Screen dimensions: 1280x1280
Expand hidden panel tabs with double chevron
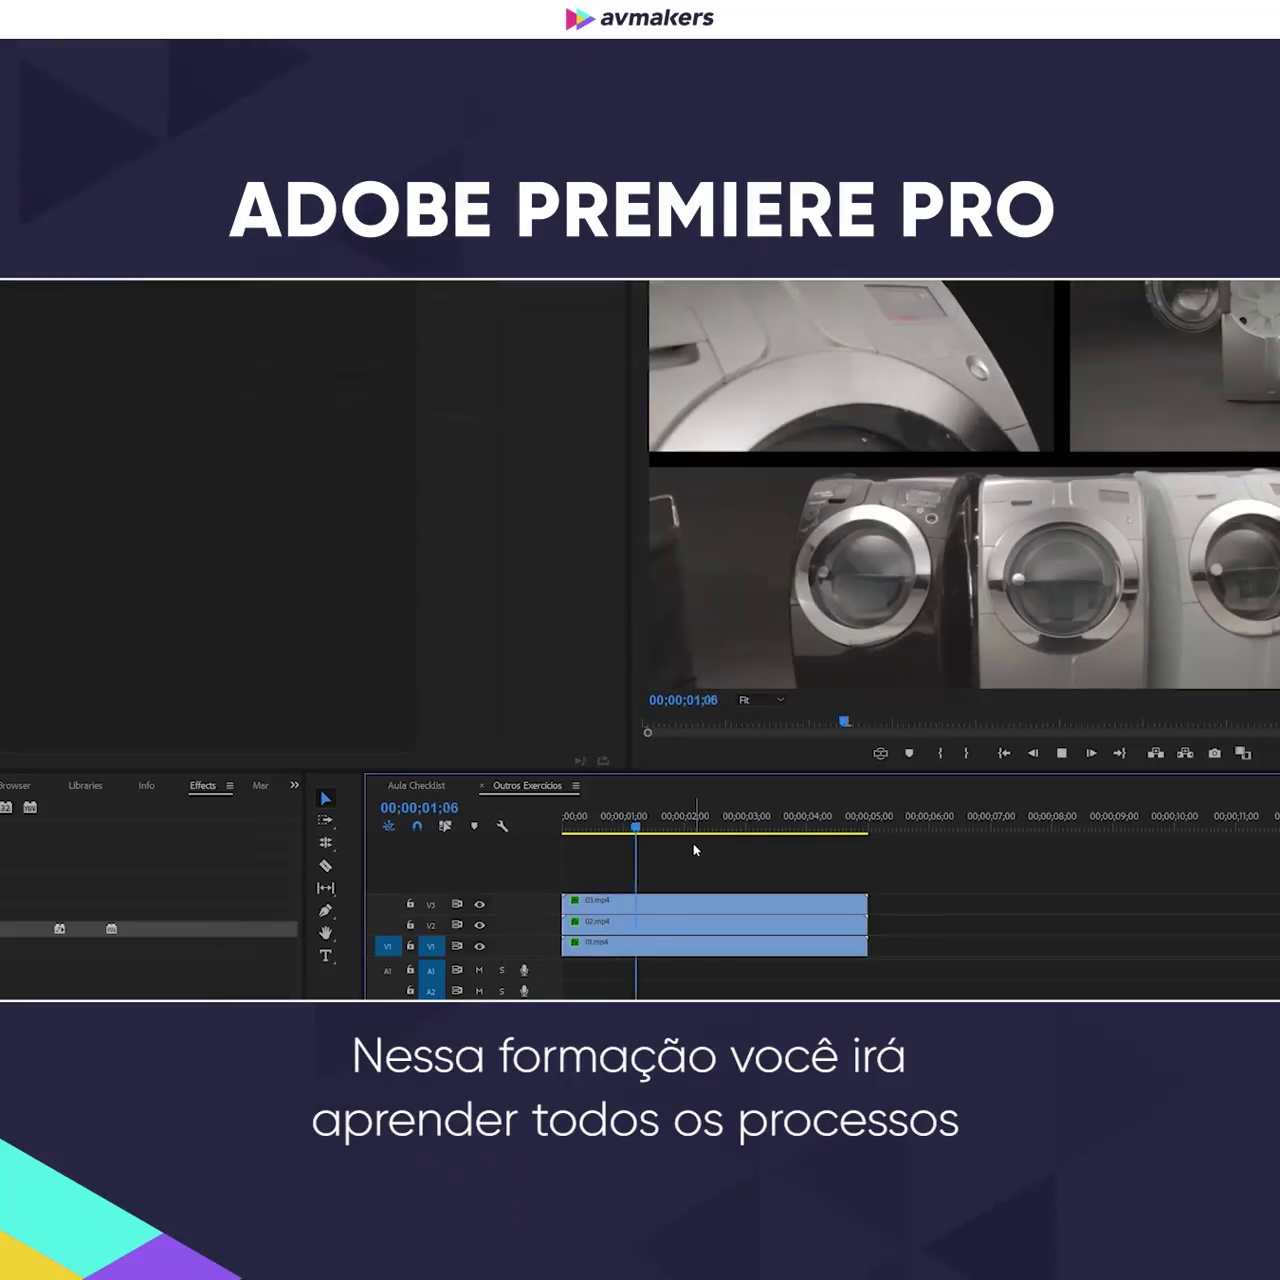[294, 785]
